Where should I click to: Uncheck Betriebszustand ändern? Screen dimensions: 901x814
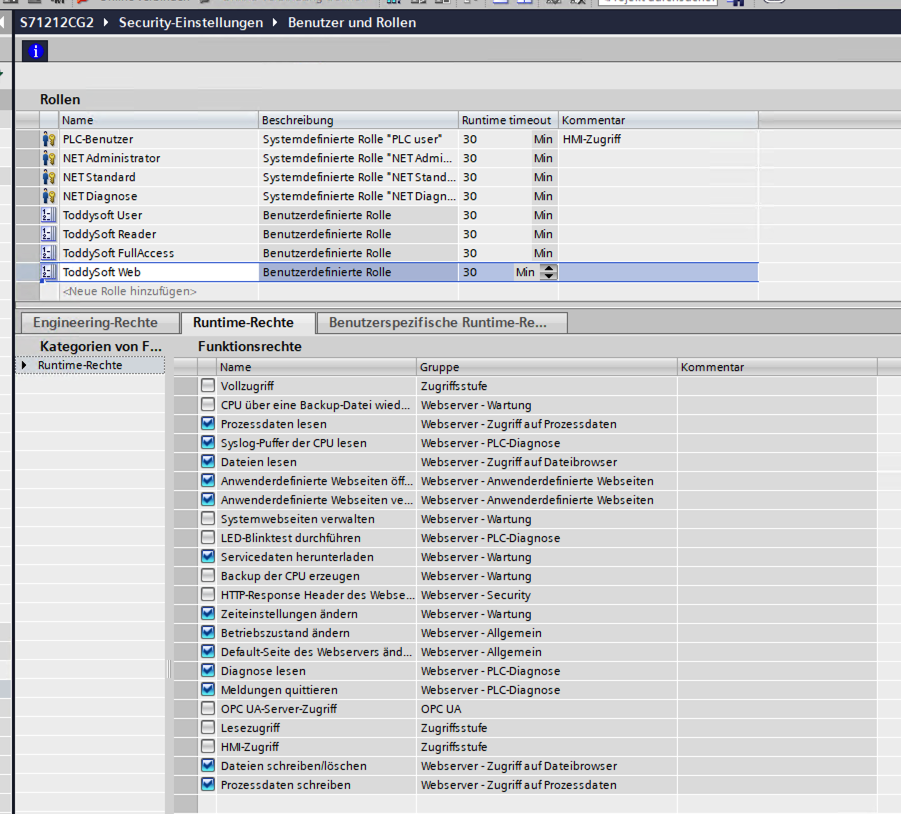208,632
